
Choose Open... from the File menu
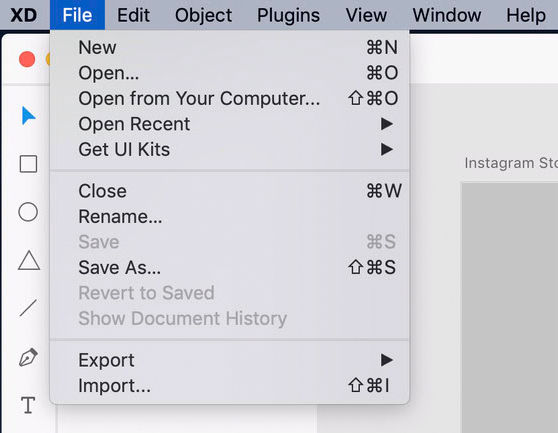[230, 73]
